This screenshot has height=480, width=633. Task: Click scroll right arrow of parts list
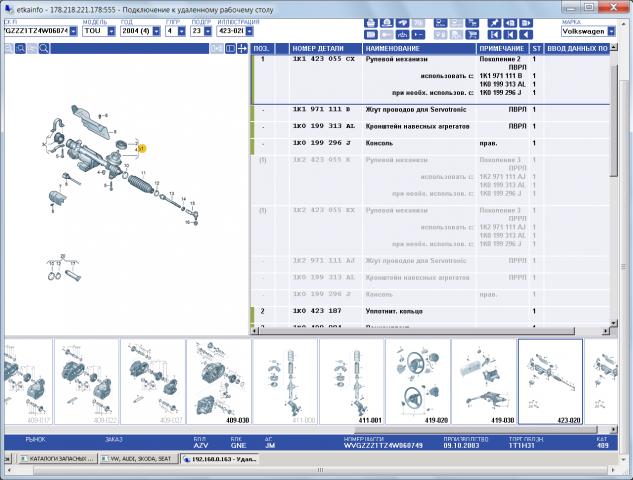pos(606,331)
